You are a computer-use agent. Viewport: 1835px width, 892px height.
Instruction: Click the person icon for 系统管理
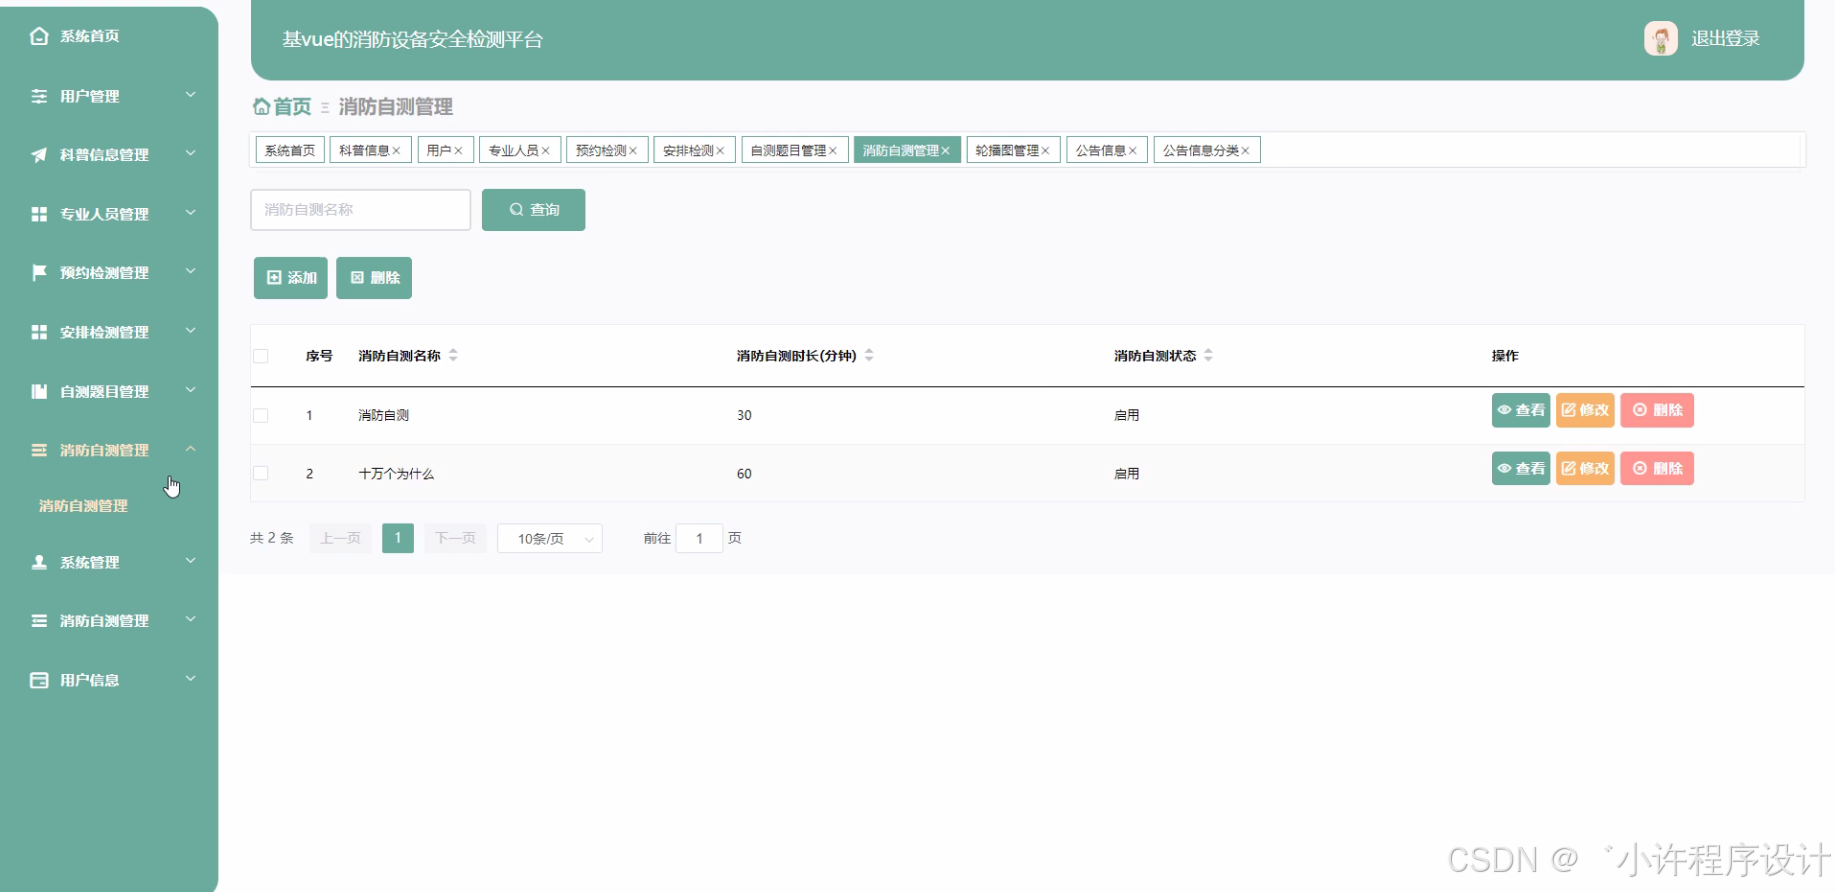39,563
